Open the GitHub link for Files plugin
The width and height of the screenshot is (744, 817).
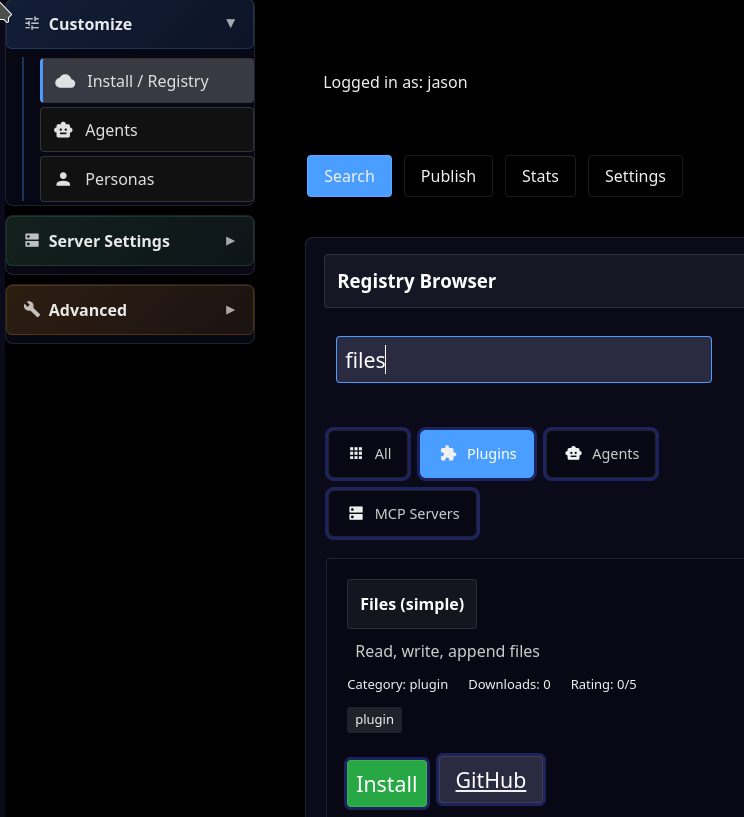(x=491, y=780)
